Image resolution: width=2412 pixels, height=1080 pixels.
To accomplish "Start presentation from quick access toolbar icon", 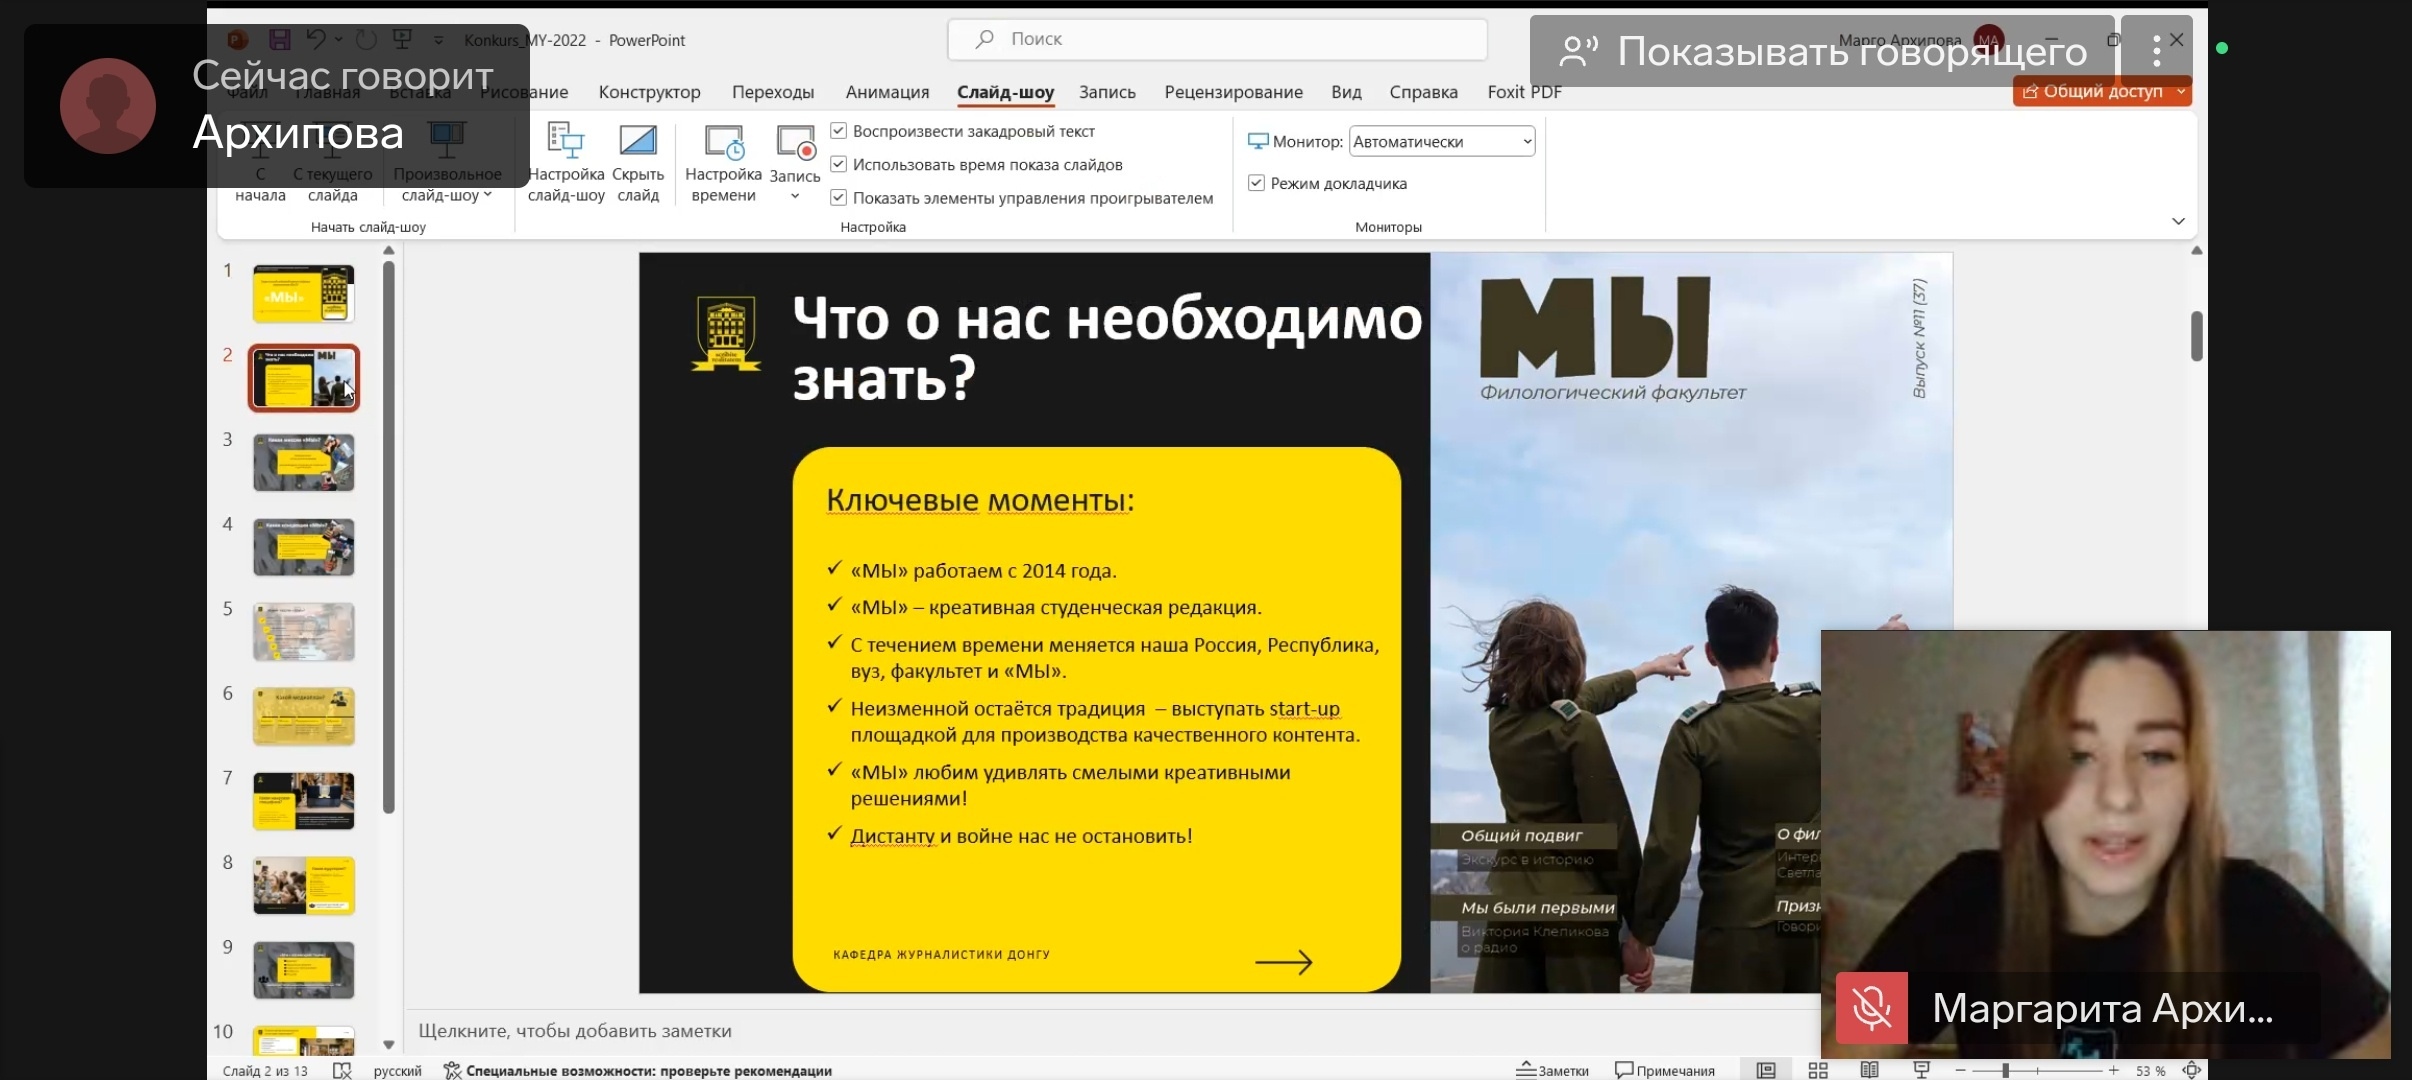I will [x=402, y=39].
